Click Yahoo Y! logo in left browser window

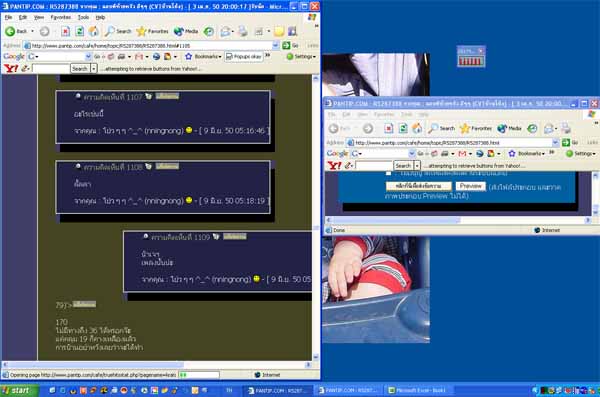coord(11,69)
